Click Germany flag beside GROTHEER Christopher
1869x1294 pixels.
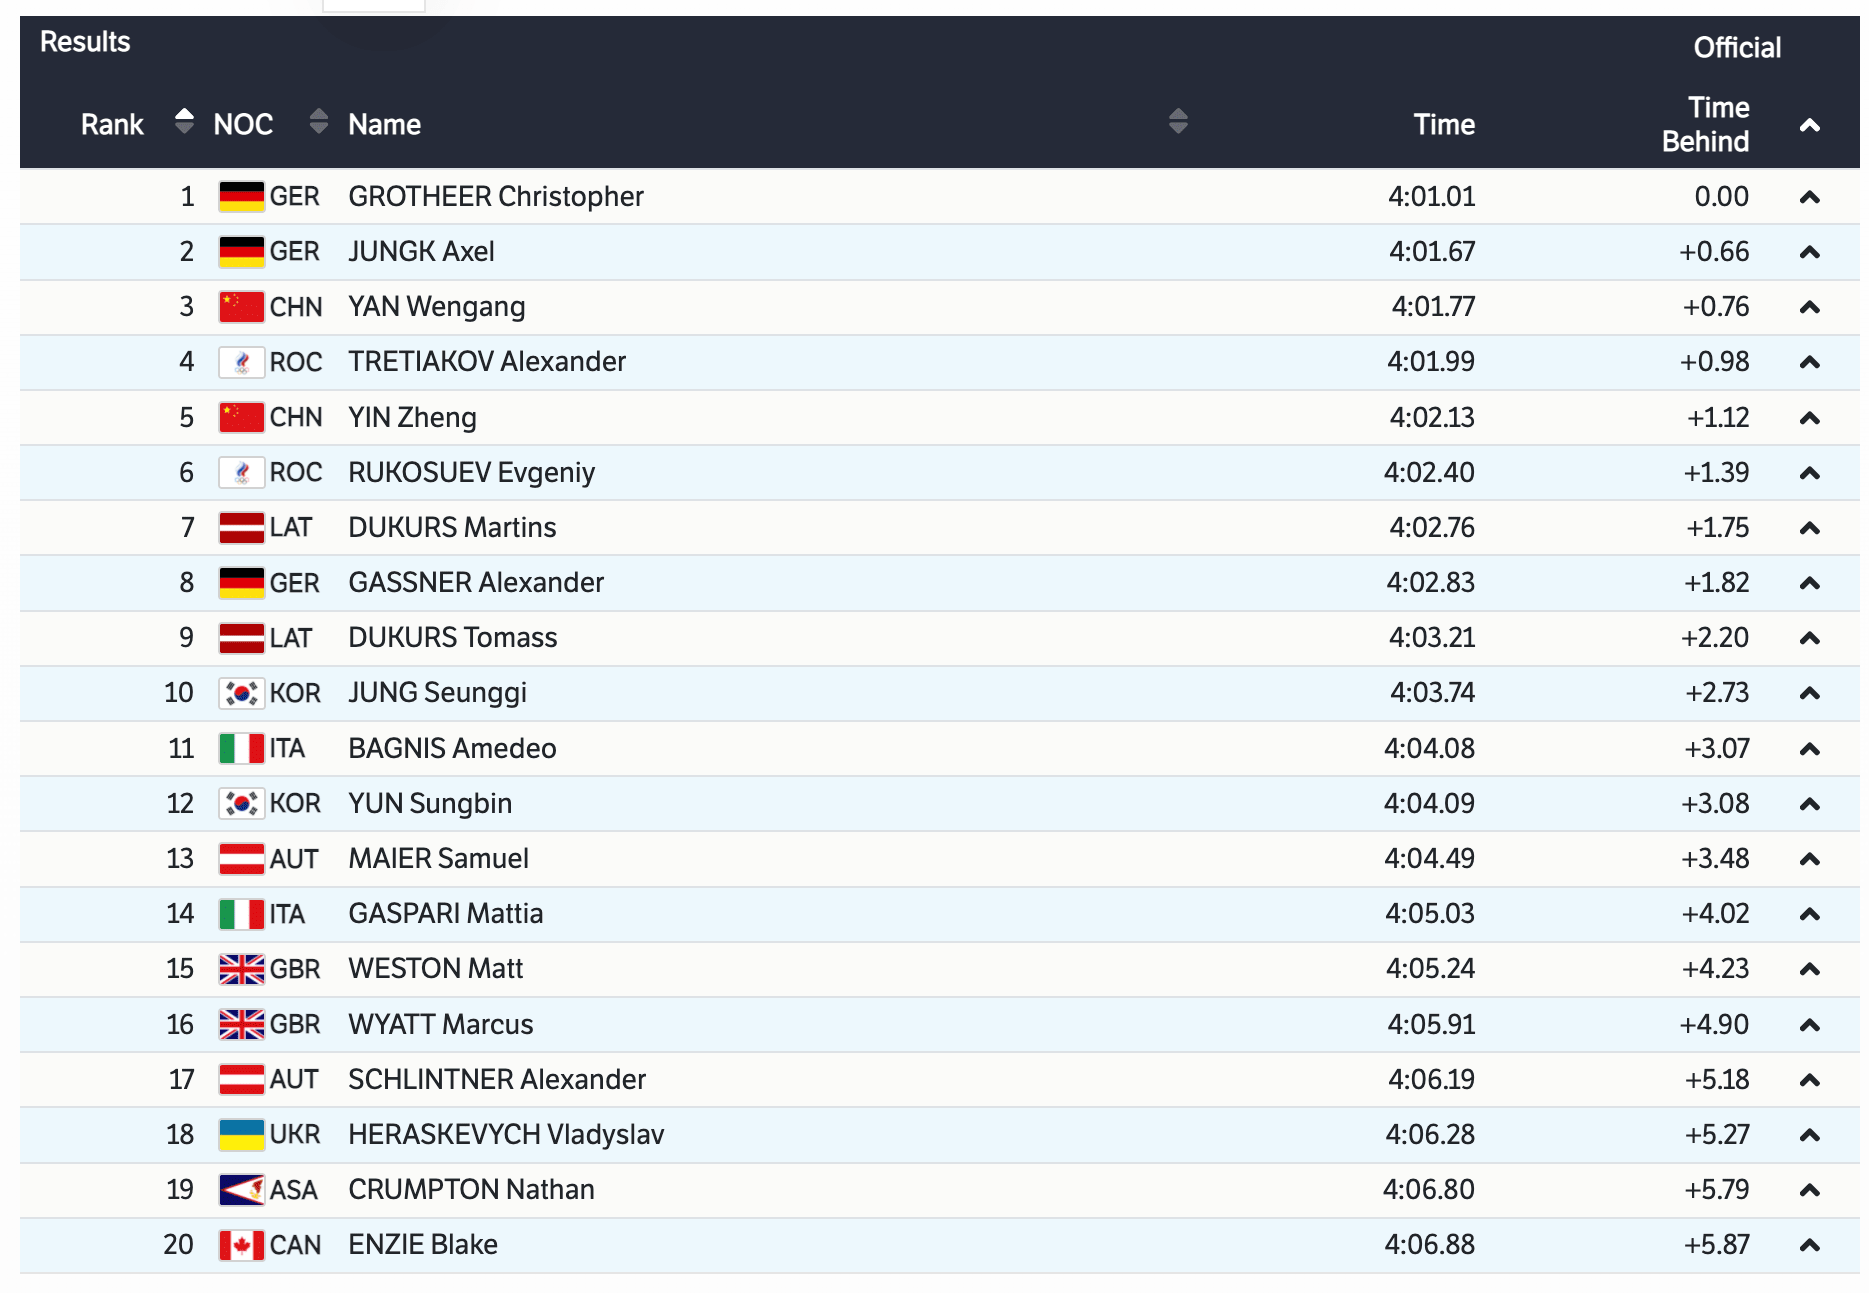coord(241,197)
